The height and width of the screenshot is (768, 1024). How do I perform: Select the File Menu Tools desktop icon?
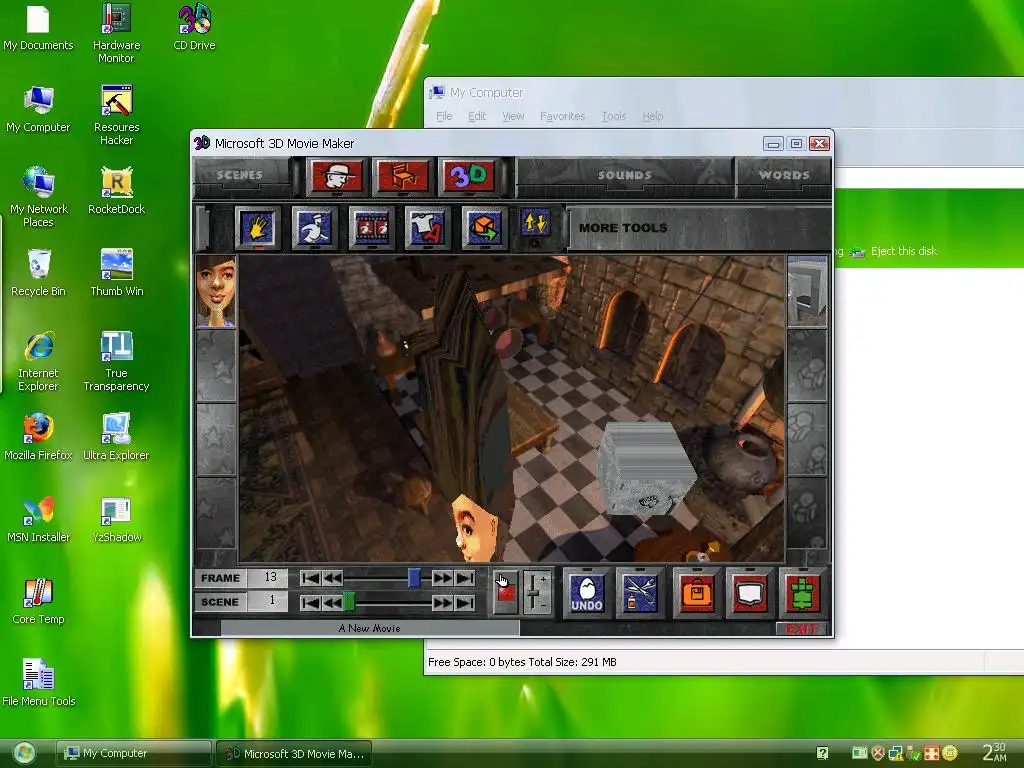click(x=39, y=683)
